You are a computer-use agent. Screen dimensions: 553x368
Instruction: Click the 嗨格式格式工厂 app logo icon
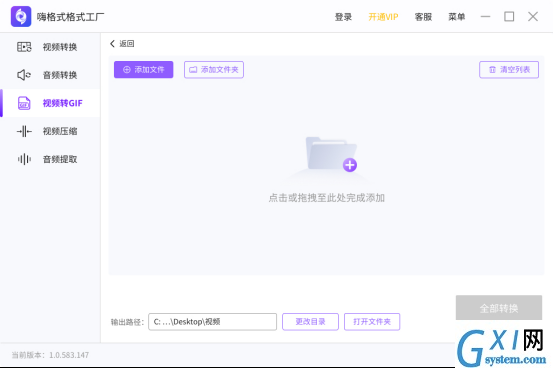(21, 17)
